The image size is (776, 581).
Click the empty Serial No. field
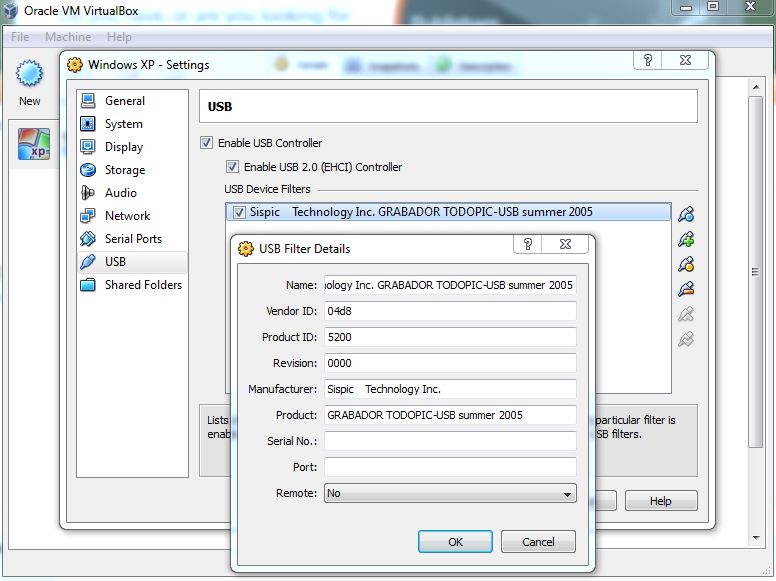(x=450, y=441)
